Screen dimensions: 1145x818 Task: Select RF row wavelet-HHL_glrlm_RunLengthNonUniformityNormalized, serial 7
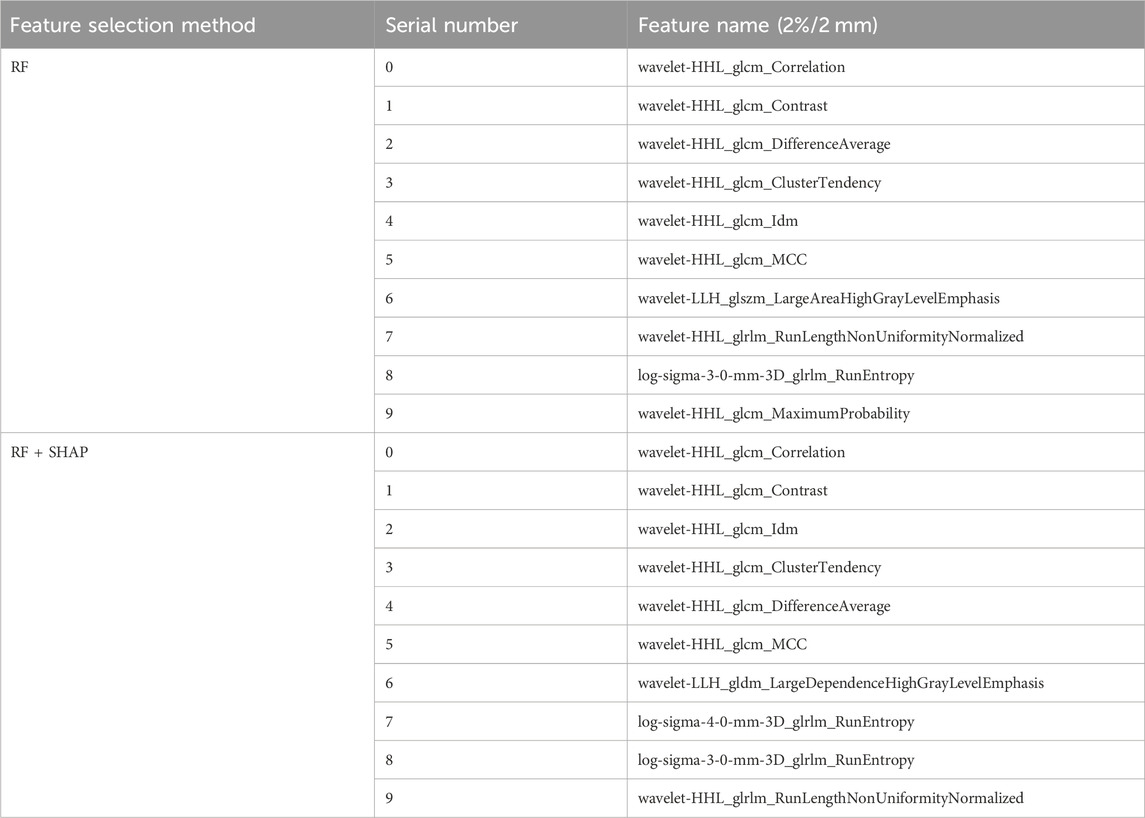click(x=886, y=337)
